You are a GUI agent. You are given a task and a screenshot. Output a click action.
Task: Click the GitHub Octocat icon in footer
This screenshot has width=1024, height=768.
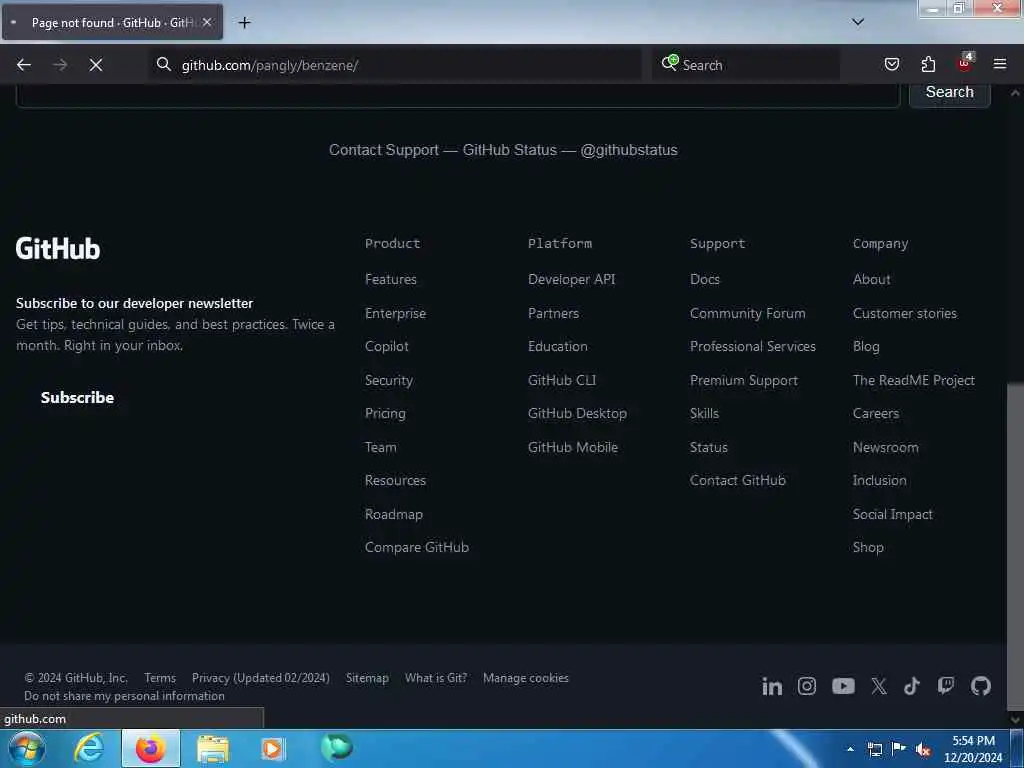(981, 686)
